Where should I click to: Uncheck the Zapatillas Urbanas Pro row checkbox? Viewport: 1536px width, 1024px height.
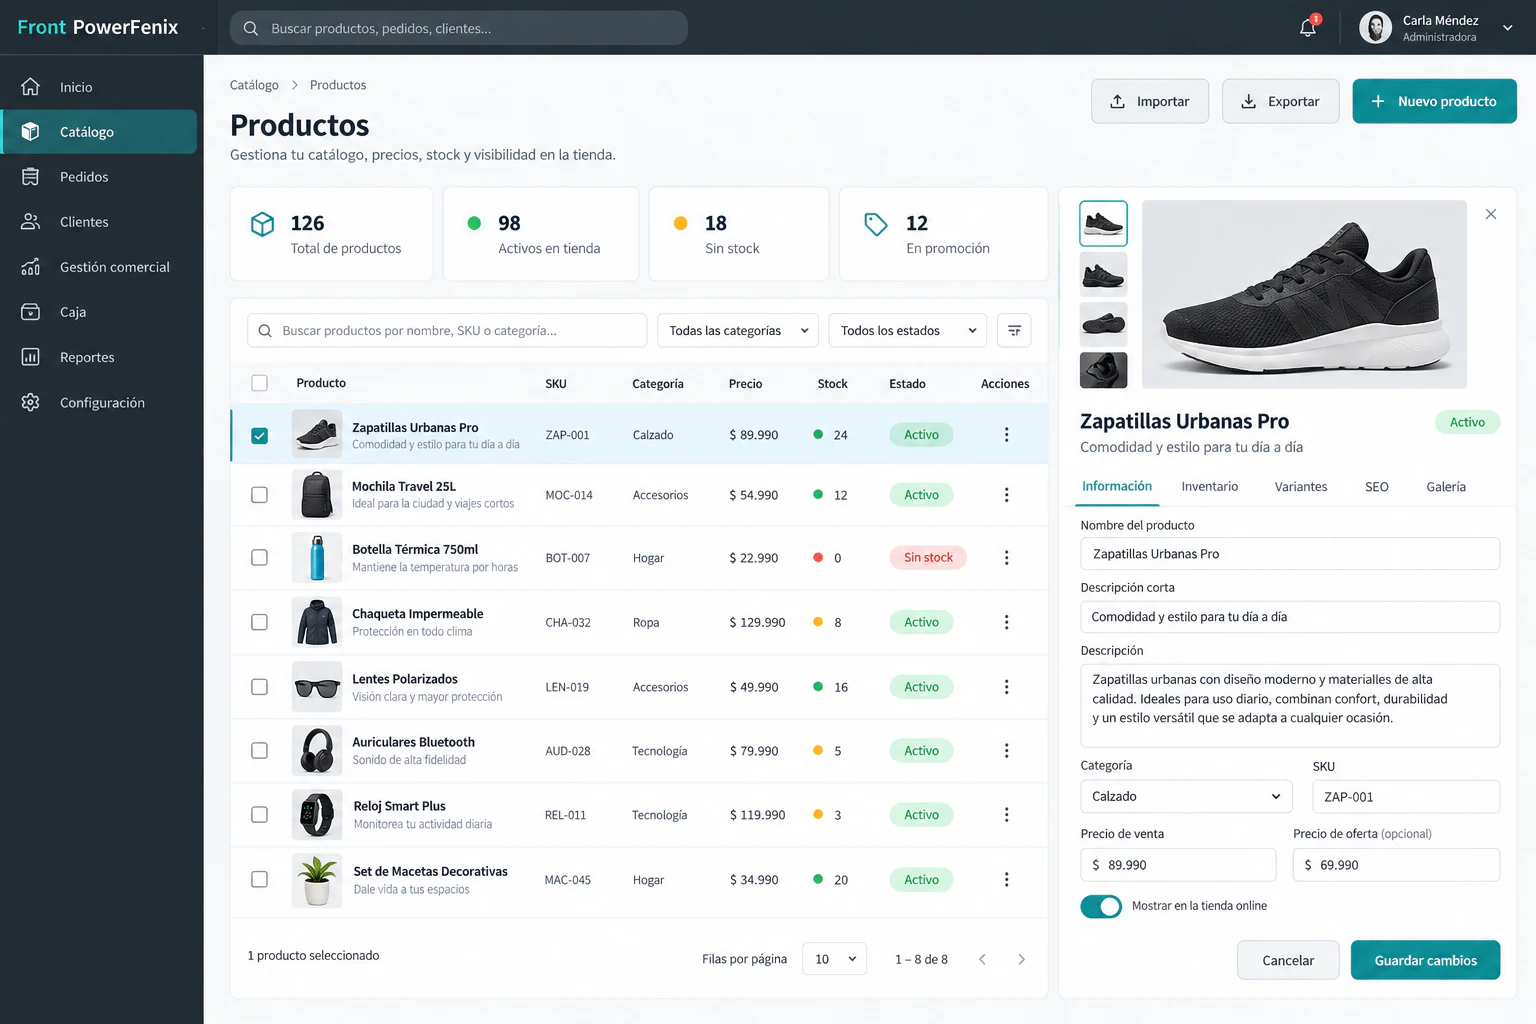tap(259, 435)
